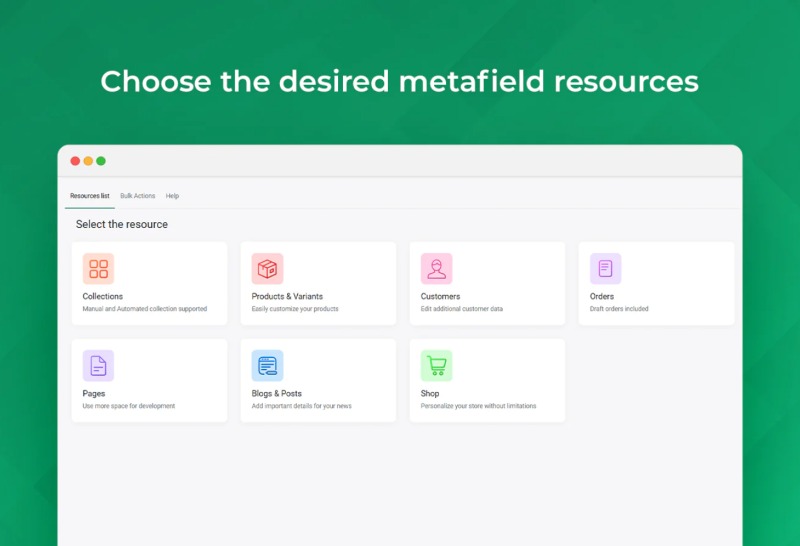The width and height of the screenshot is (800, 546).
Task: Click the Orders document icon
Action: point(606,268)
